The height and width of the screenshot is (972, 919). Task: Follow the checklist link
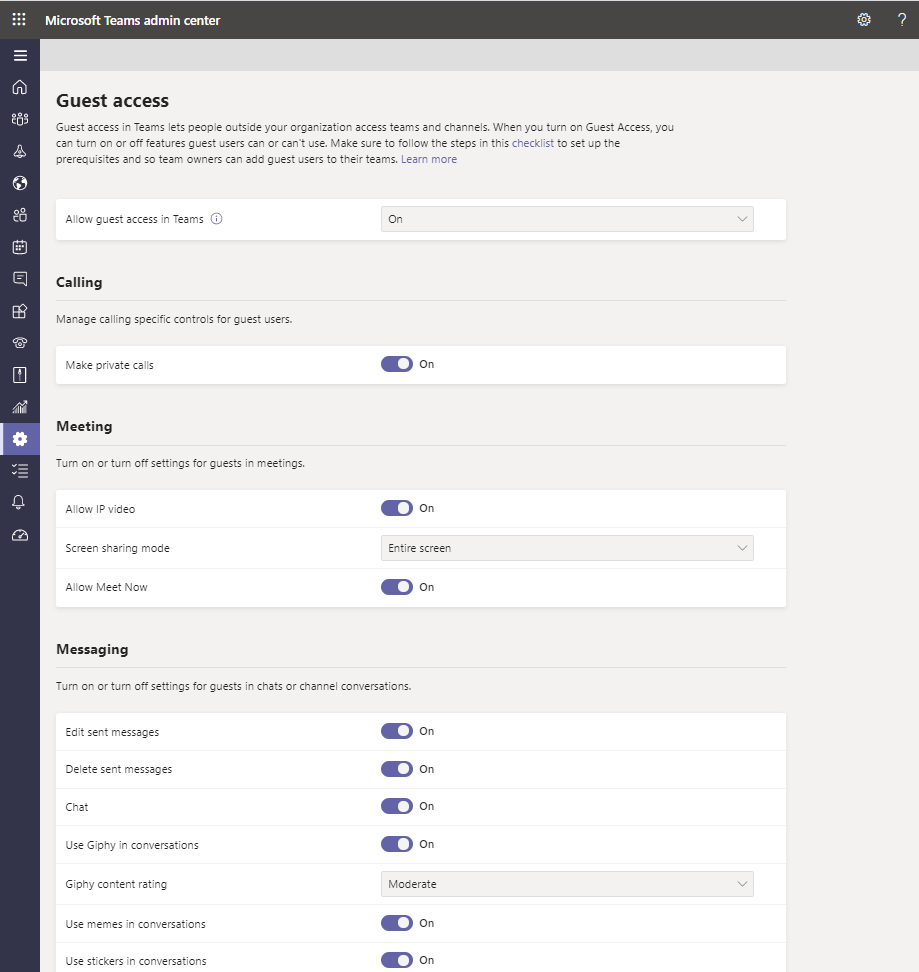coord(533,143)
